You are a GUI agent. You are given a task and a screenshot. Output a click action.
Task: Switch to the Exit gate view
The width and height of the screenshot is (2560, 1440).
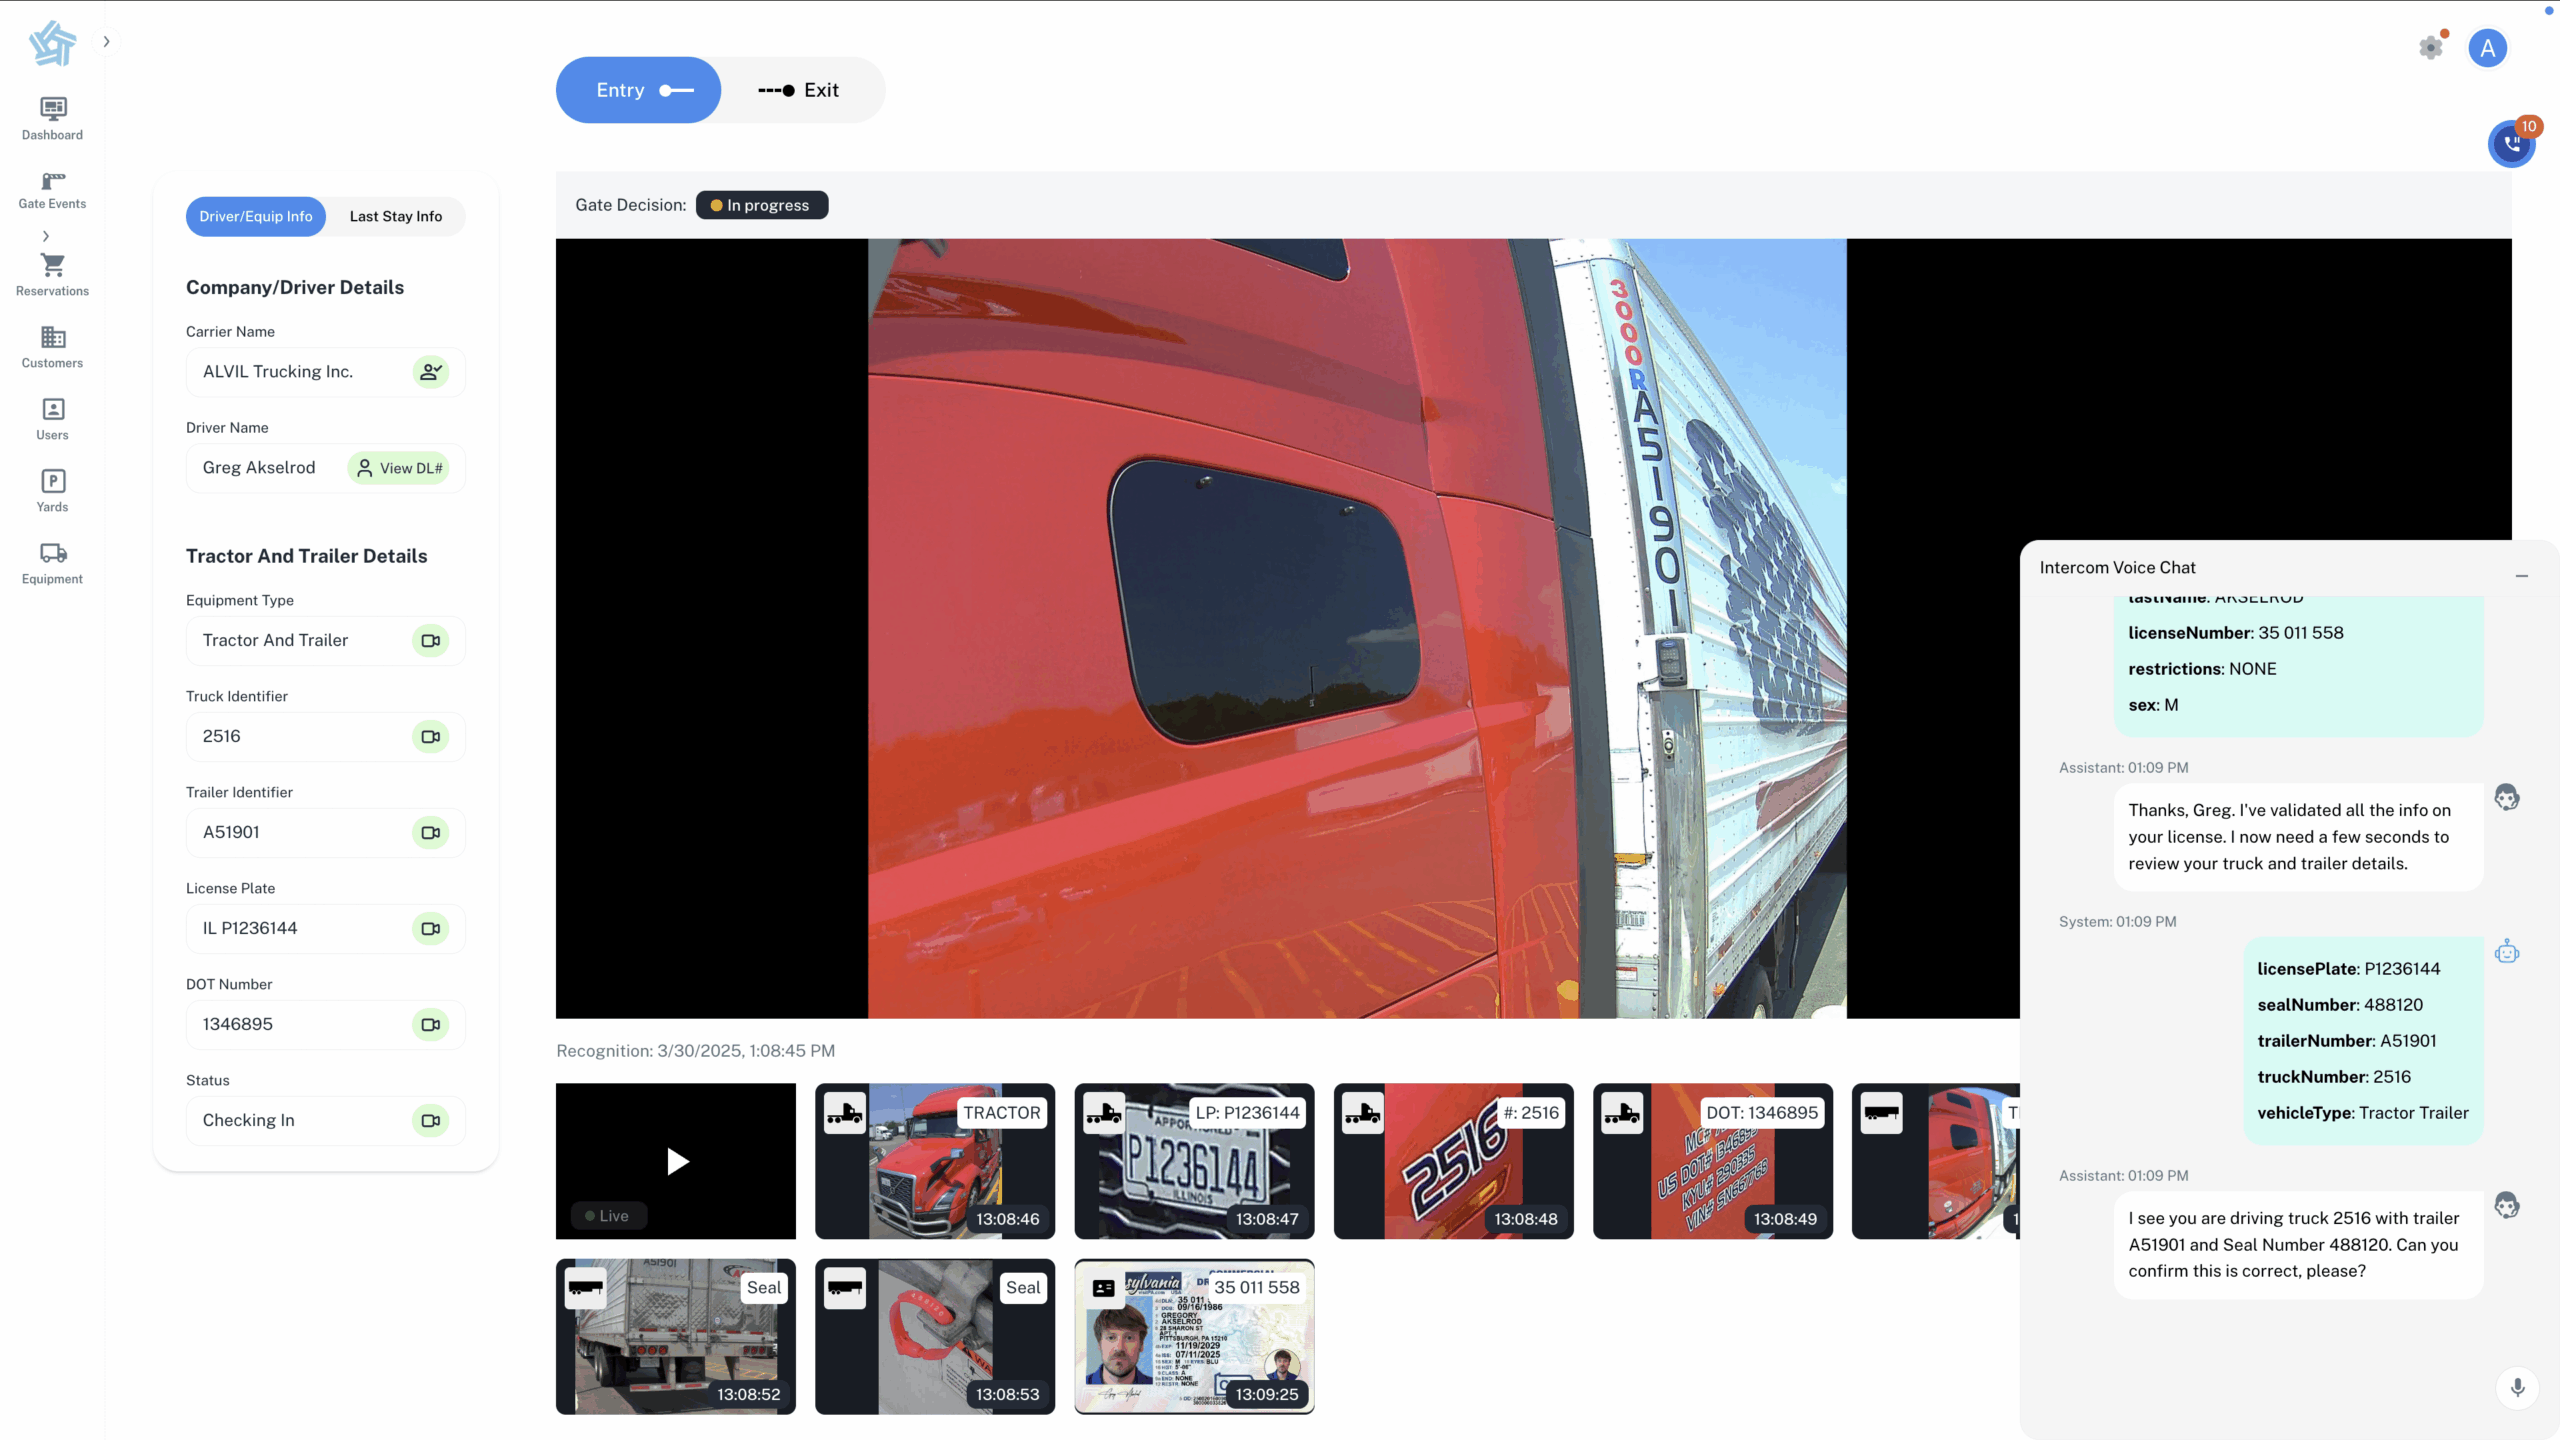(x=799, y=90)
